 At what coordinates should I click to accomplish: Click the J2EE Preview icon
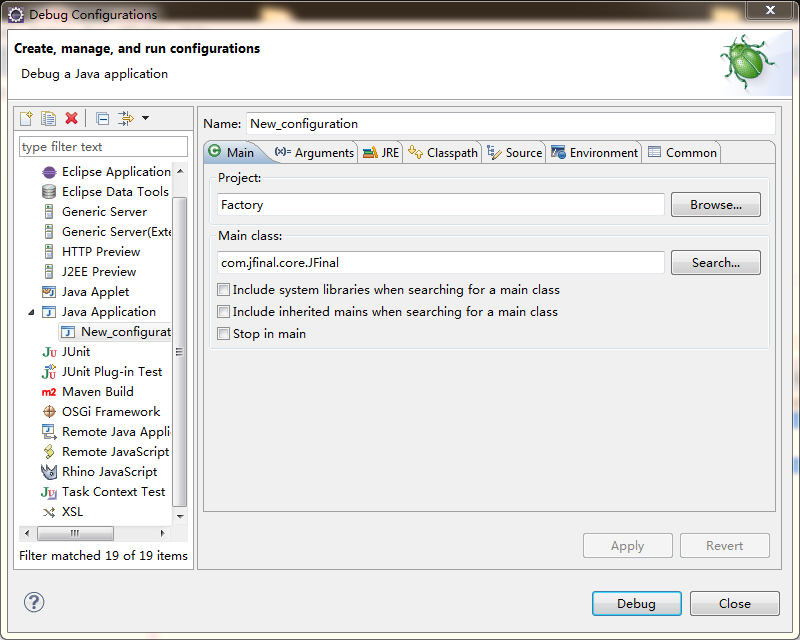[x=49, y=272]
